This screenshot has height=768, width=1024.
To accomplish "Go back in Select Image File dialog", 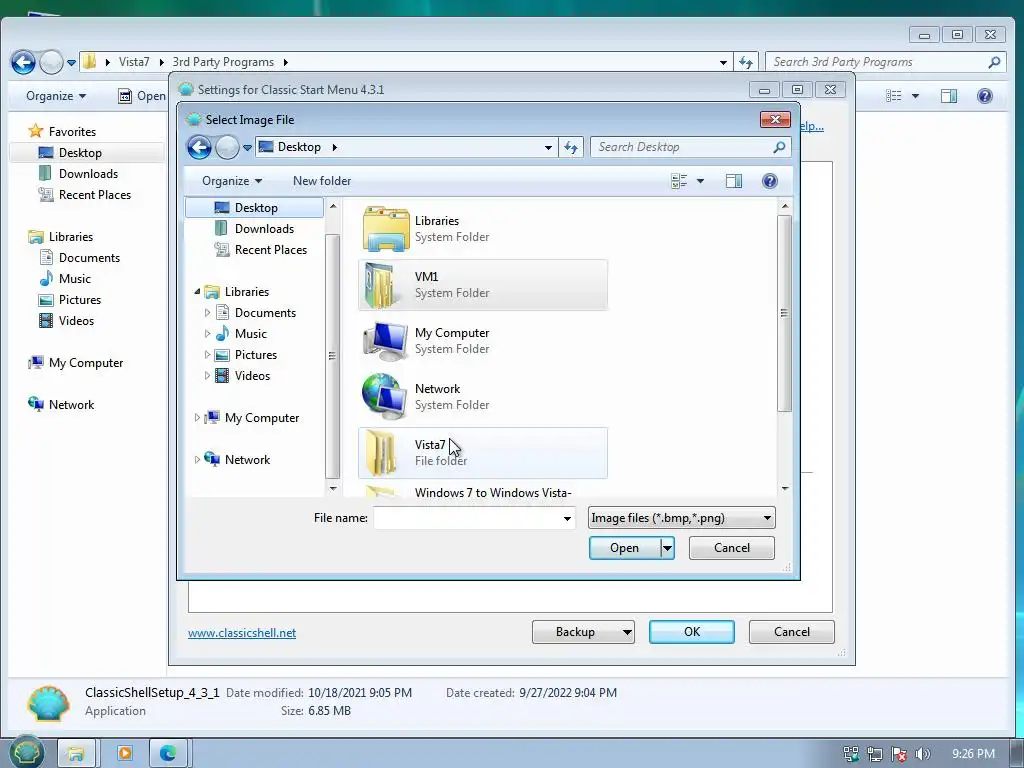I will point(199,148).
